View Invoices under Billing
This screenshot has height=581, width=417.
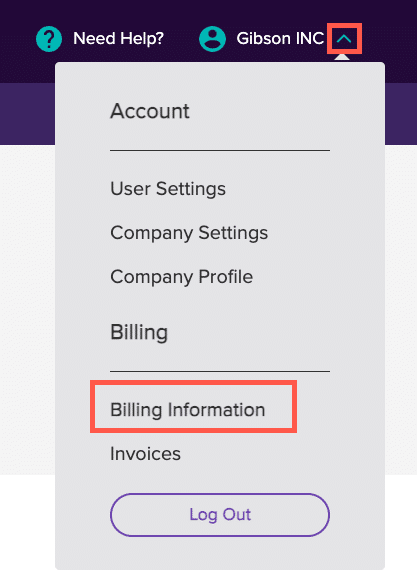(145, 454)
